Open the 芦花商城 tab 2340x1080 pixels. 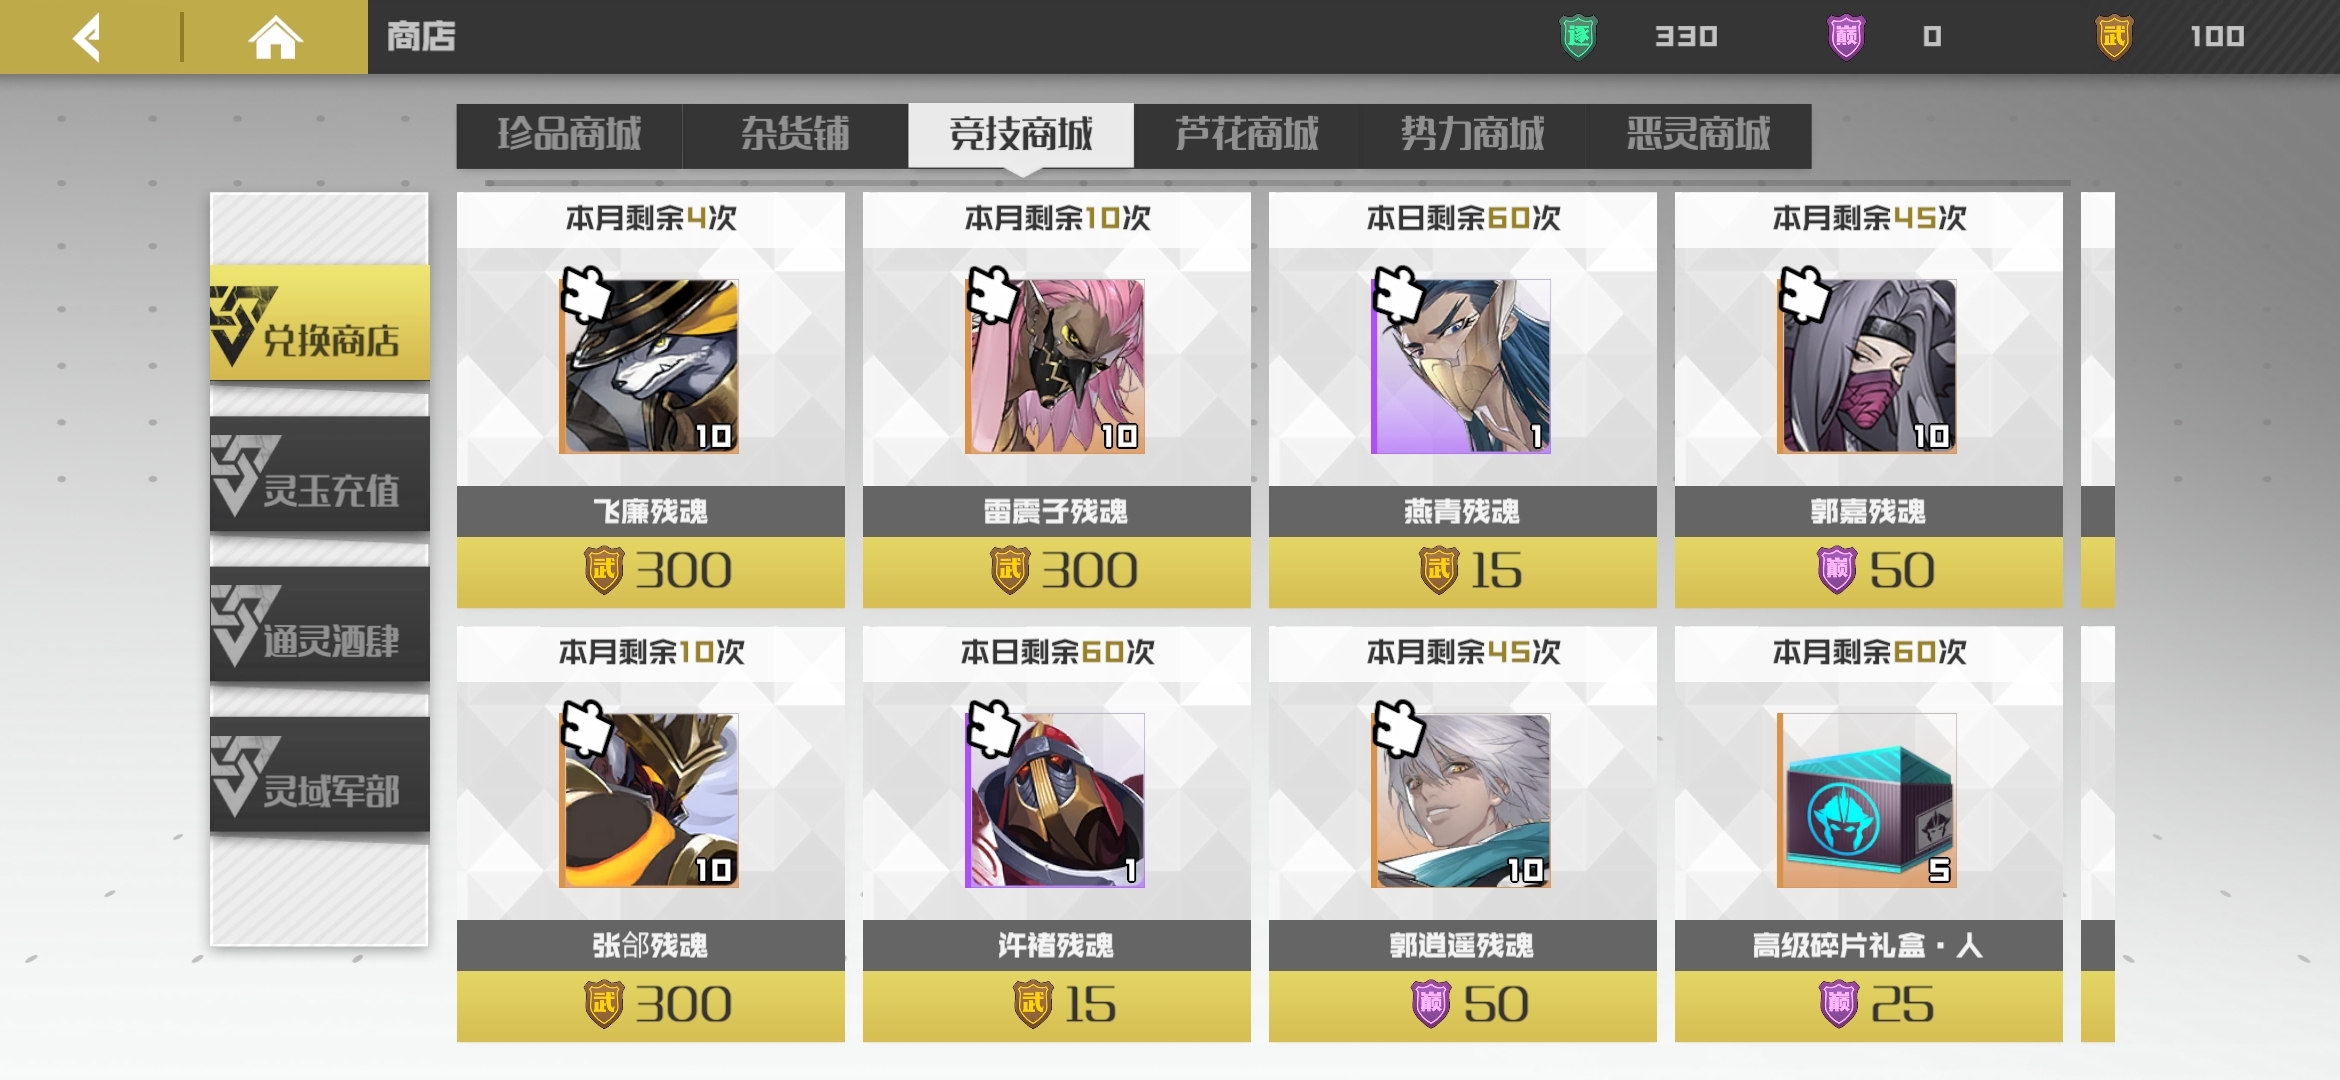coord(1247,135)
